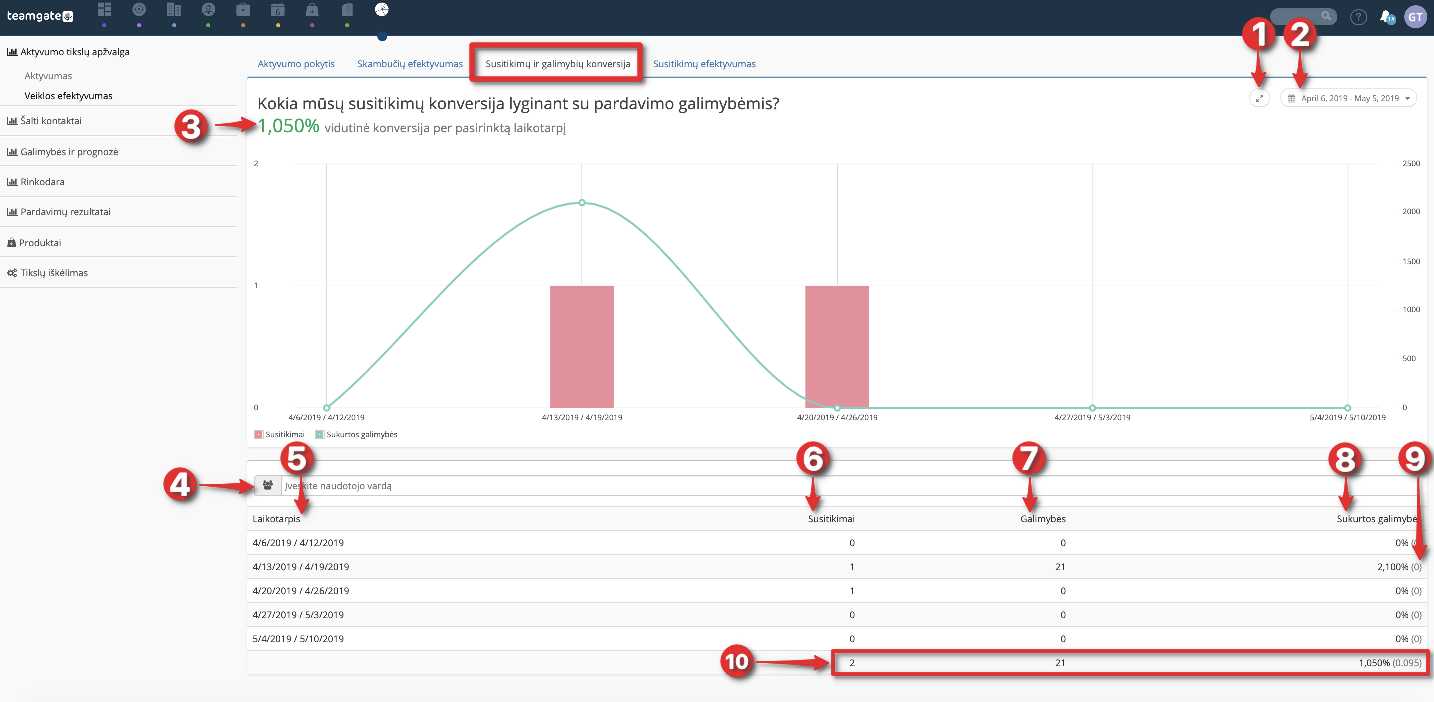Select the 5/4/2019 / 5/10/2019 row
This screenshot has width=1434, height=702.
838,639
